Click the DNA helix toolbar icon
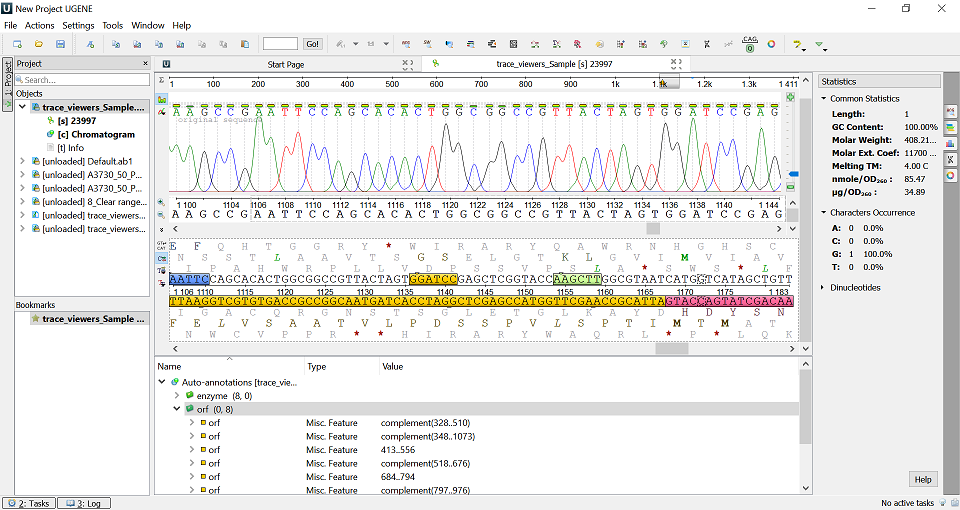Image resolution: width=960 pixels, height=510 pixels. pyautogui.click(x=707, y=44)
